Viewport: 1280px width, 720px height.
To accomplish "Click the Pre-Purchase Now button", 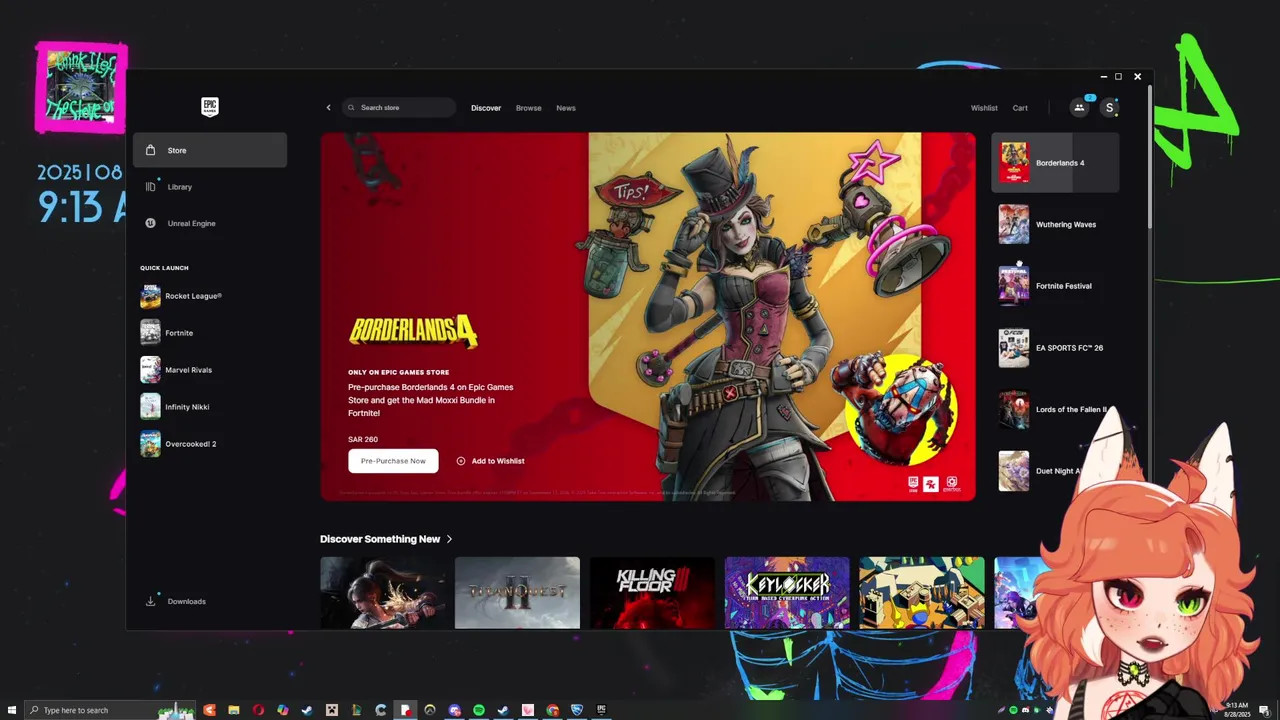I will pyautogui.click(x=393, y=461).
